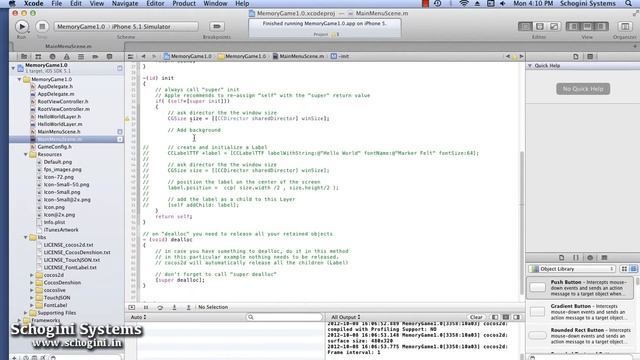The image size is (640, 360).
Task: Open the Object Library dropdown
Action: pos(572,269)
